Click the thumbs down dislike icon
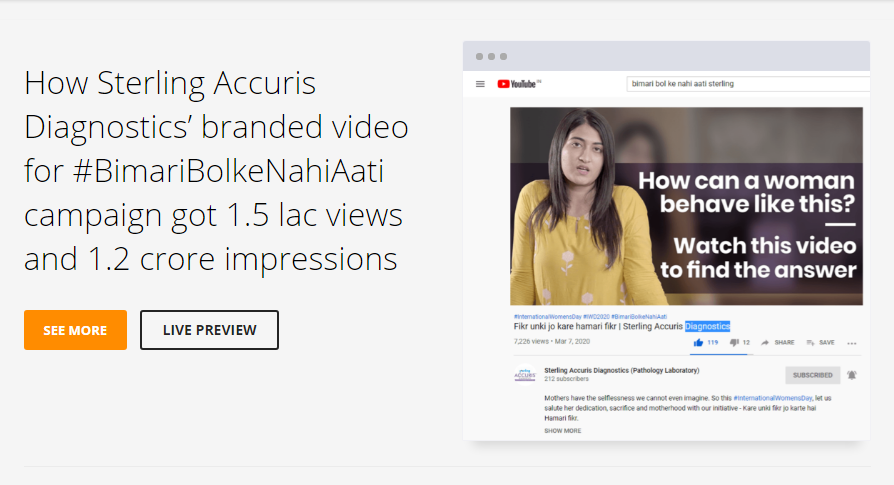894x485 pixels. 734,343
